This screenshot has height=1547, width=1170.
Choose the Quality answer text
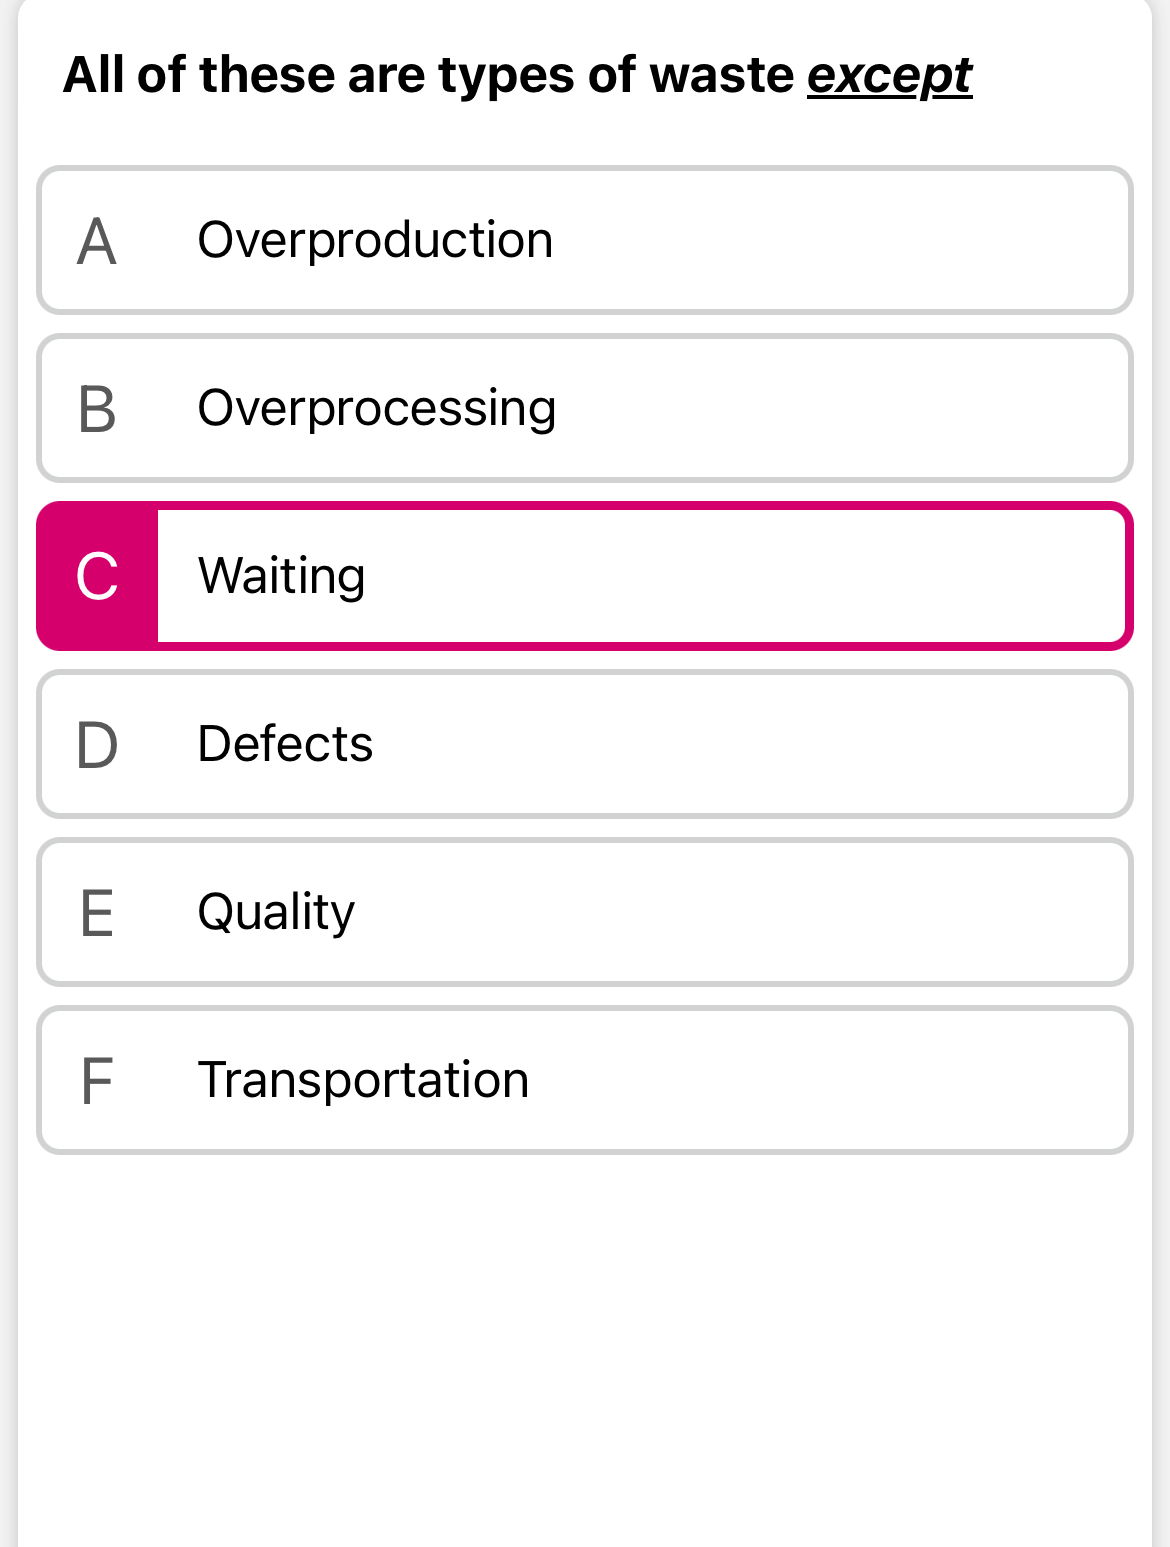pyautogui.click(x=276, y=913)
